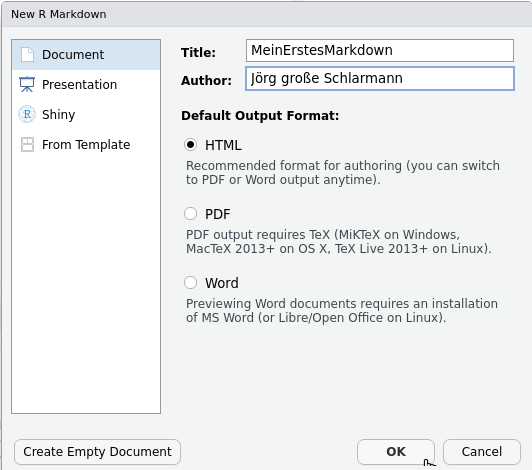Click the OK button
The height and width of the screenshot is (470, 532).
[x=396, y=452]
